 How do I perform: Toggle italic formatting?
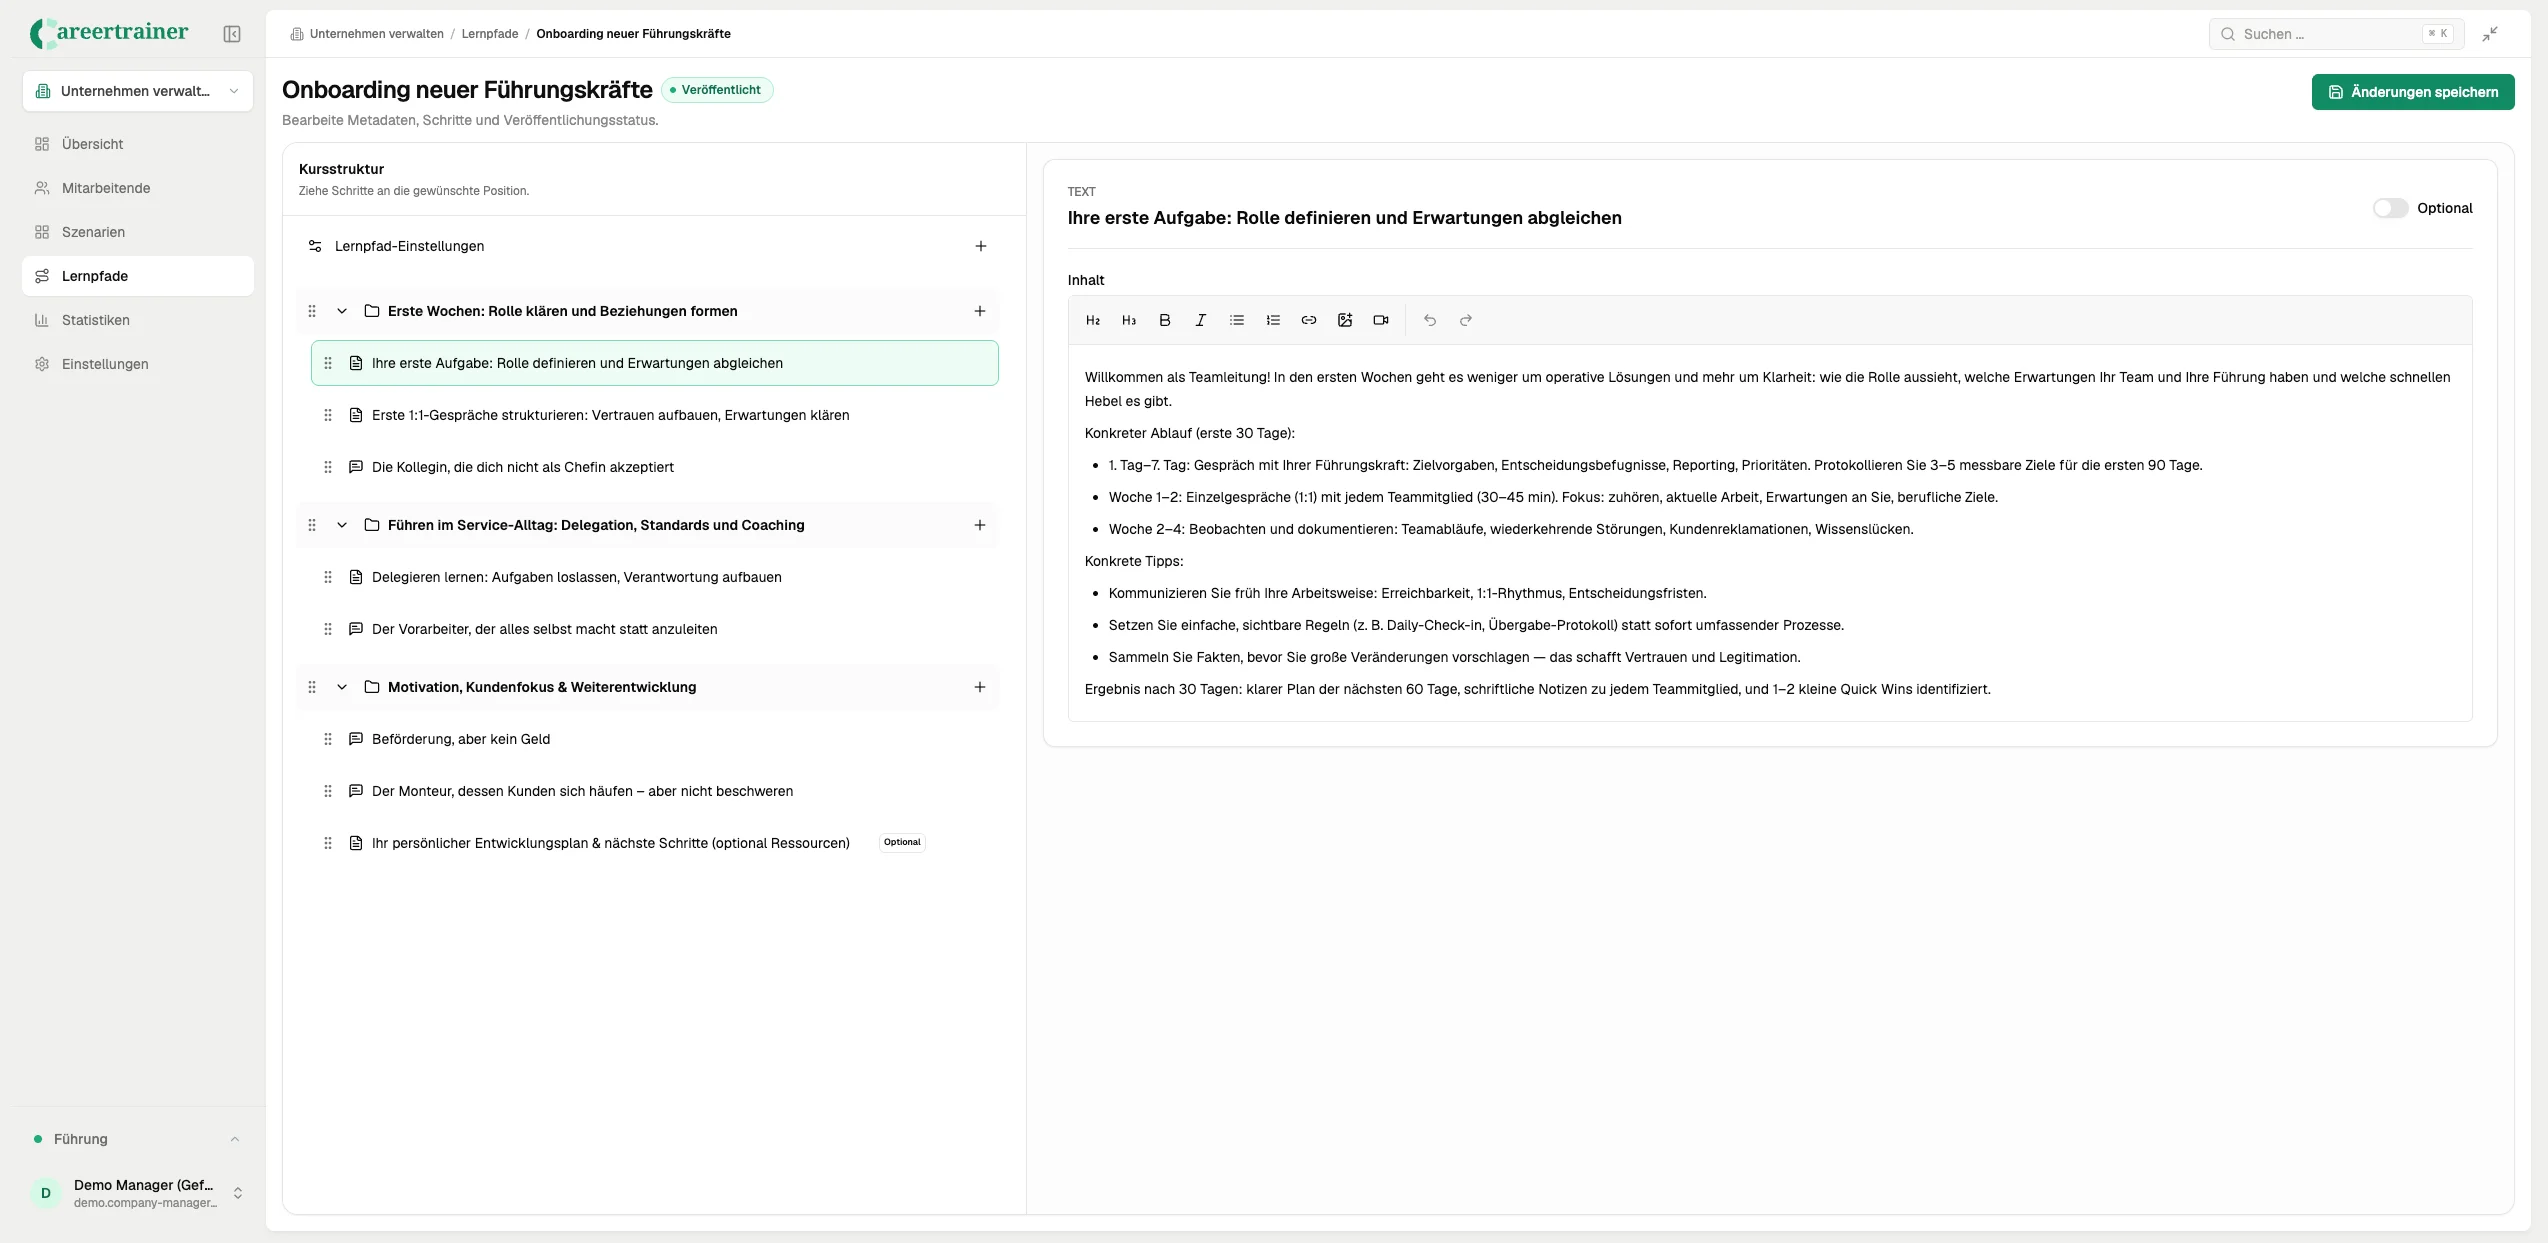coord(1201,320)
